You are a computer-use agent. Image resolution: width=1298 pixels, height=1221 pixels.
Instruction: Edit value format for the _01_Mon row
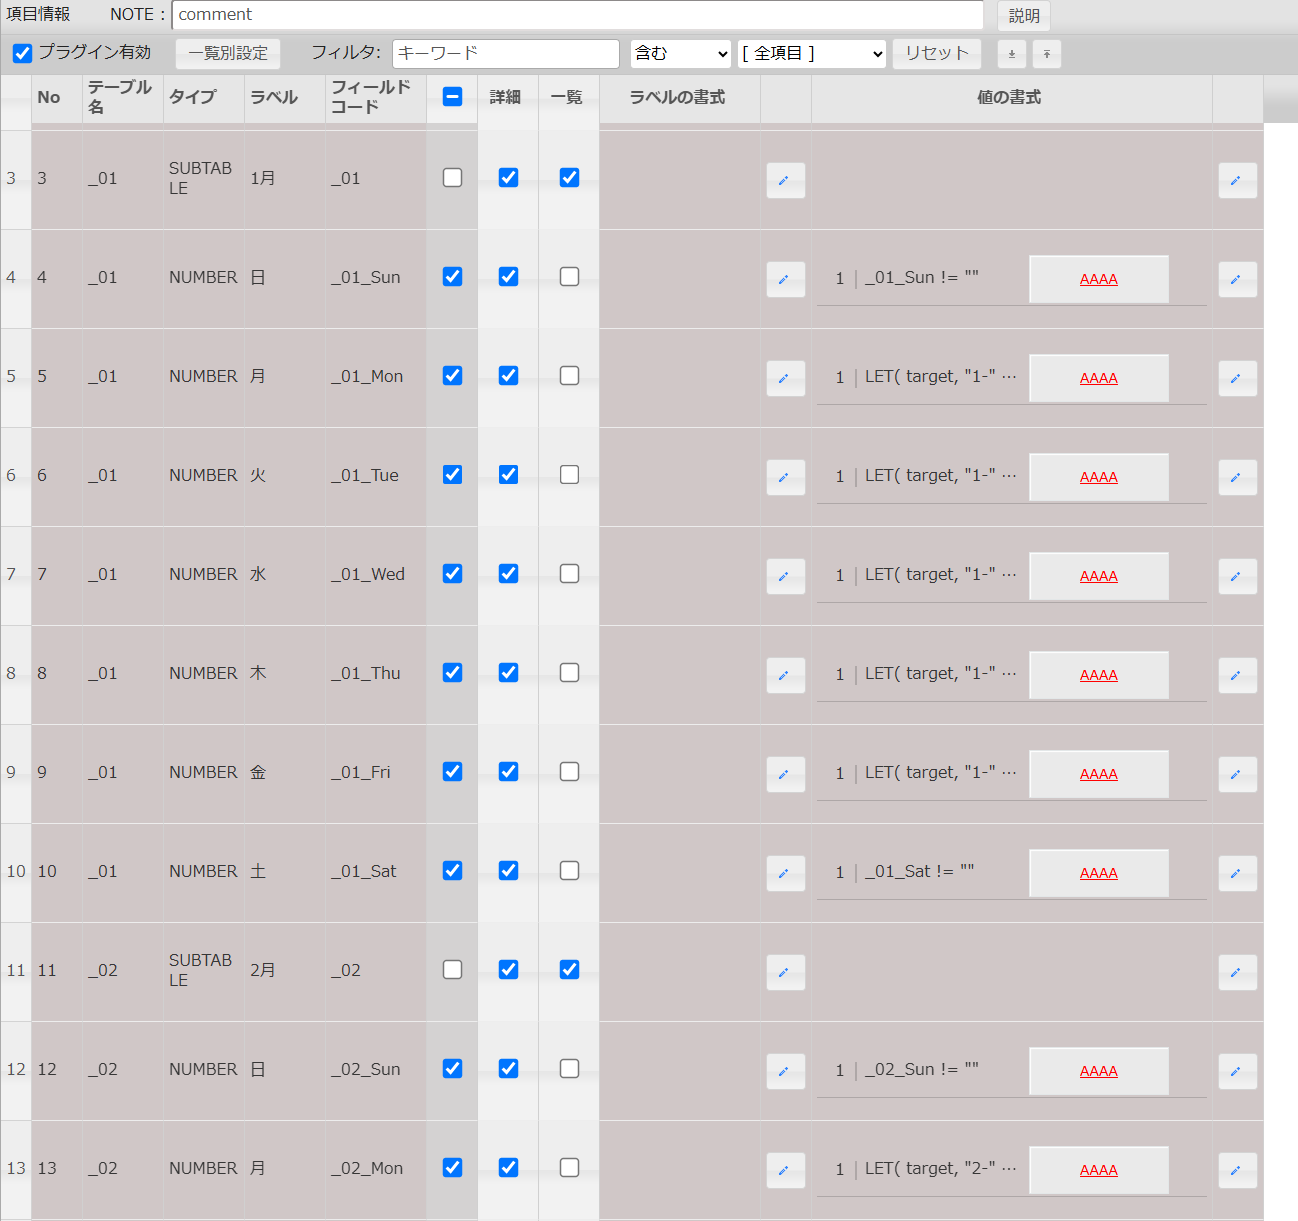click(1237, 378)
